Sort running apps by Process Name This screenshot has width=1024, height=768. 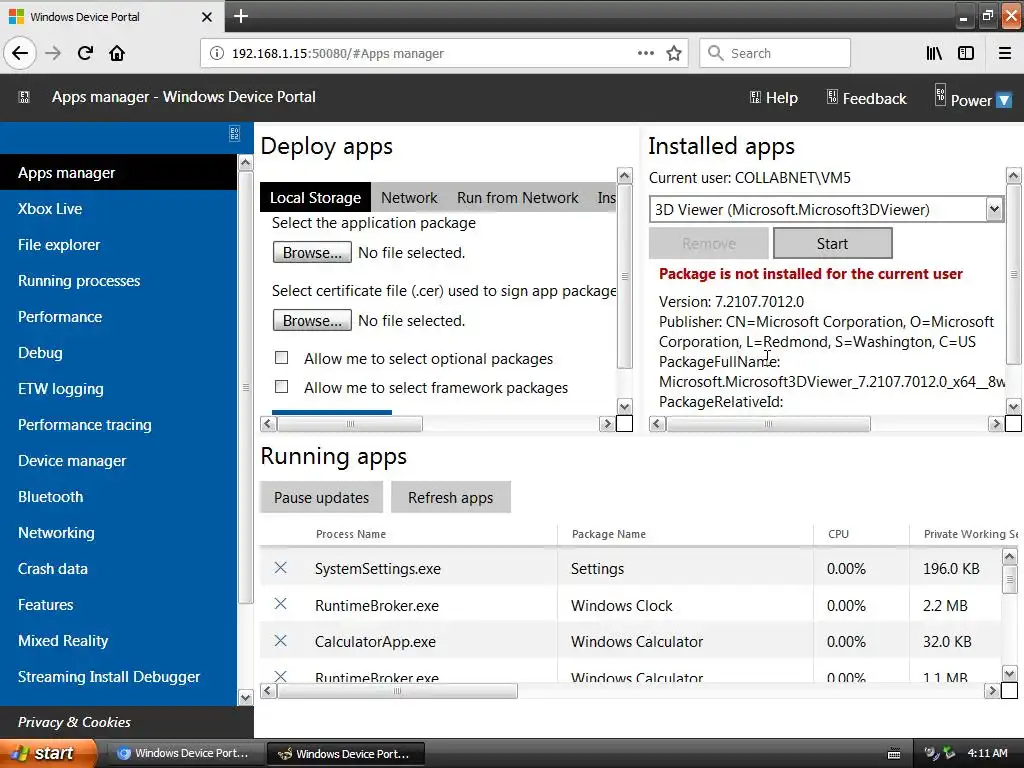pos(351,534)
